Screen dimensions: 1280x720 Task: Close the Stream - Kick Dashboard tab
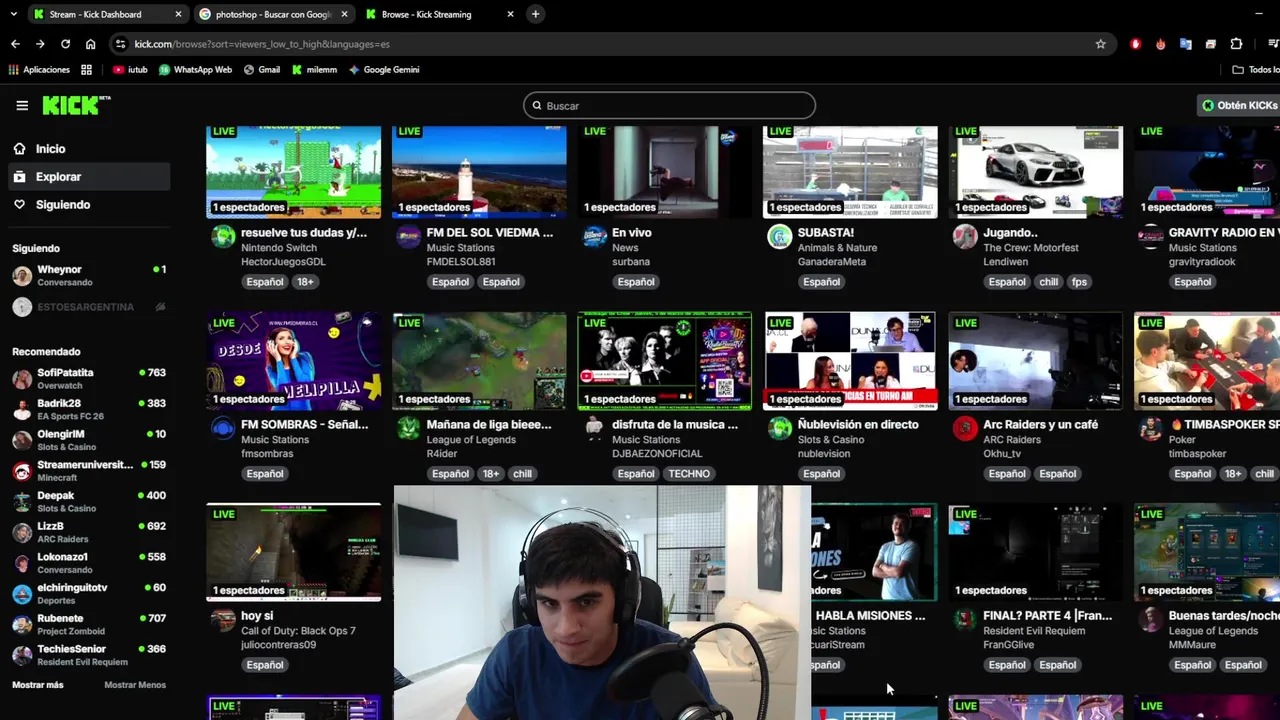point(179,14)
